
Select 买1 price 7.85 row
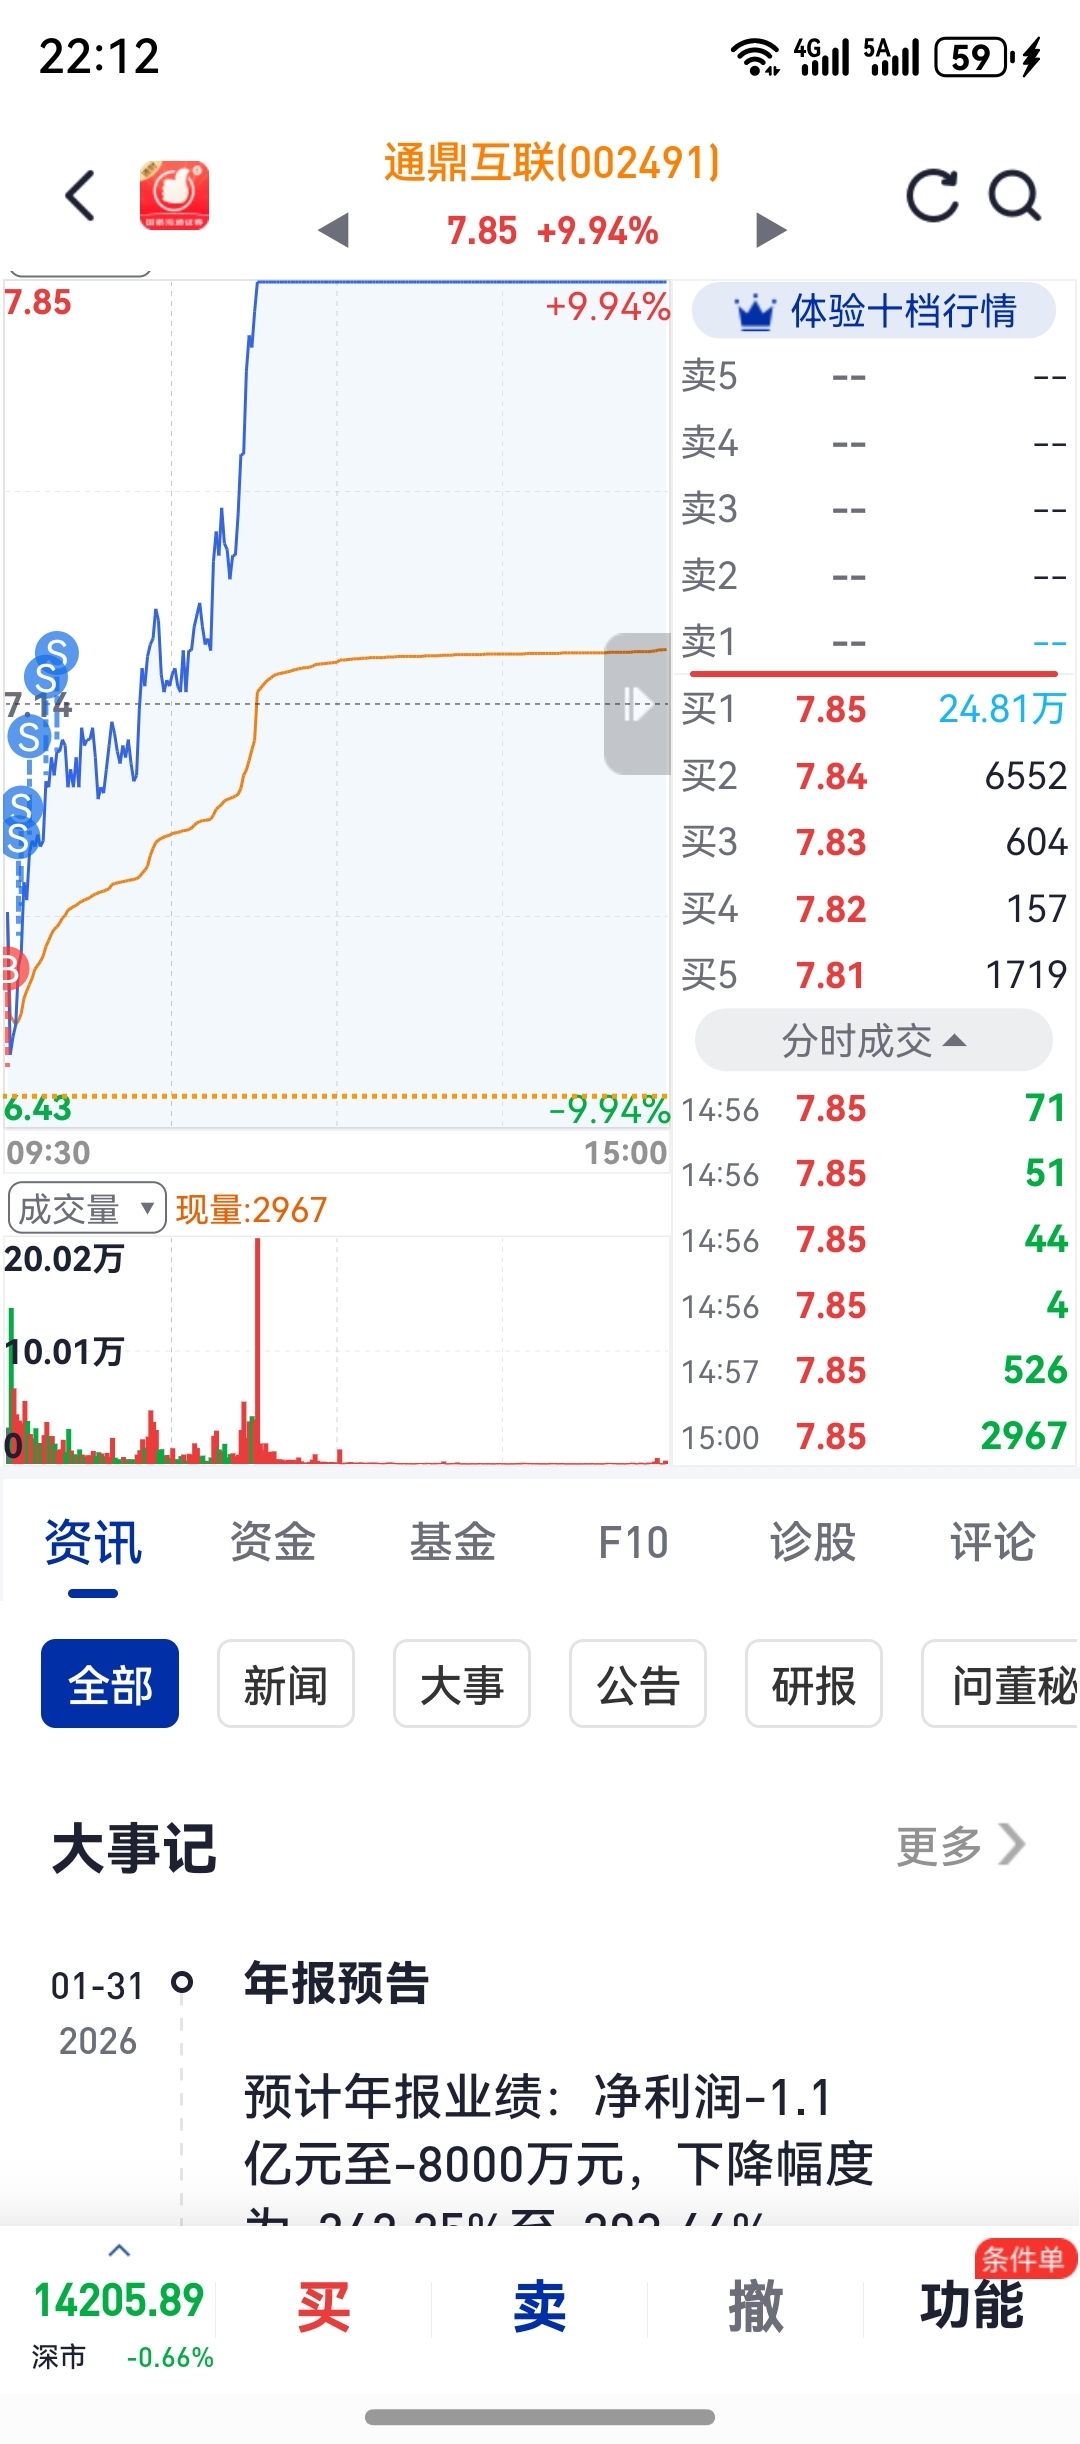click(873, 709)
